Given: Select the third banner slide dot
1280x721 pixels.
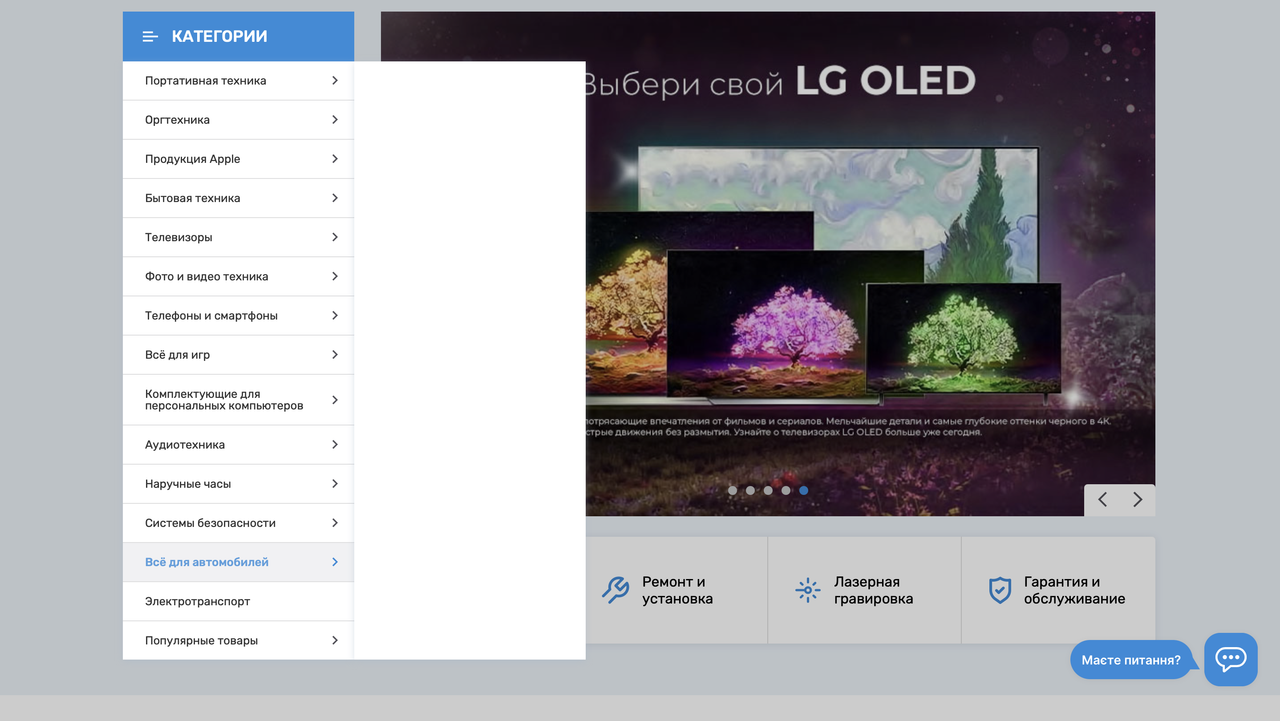Looking at the screenshot, I should (768, 490).
